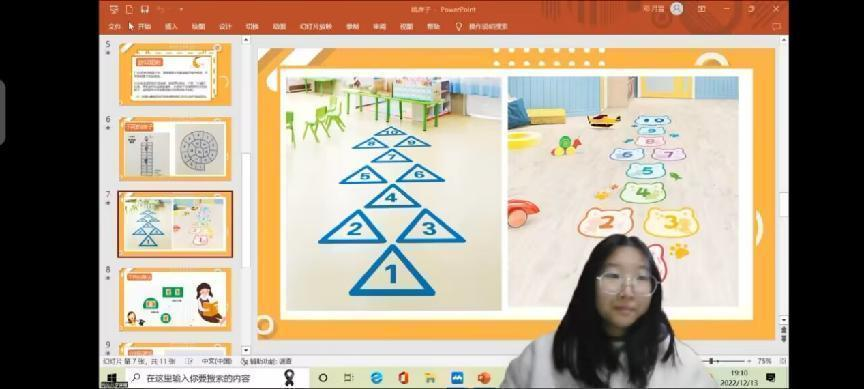
Task: Click the Start From Beginning slideshow icon
Action: 114,9
